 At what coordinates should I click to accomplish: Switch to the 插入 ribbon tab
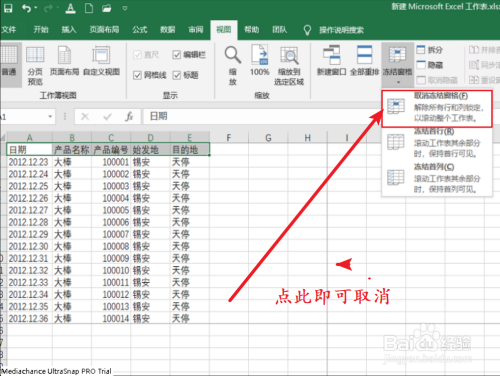[x=69, y=30]
